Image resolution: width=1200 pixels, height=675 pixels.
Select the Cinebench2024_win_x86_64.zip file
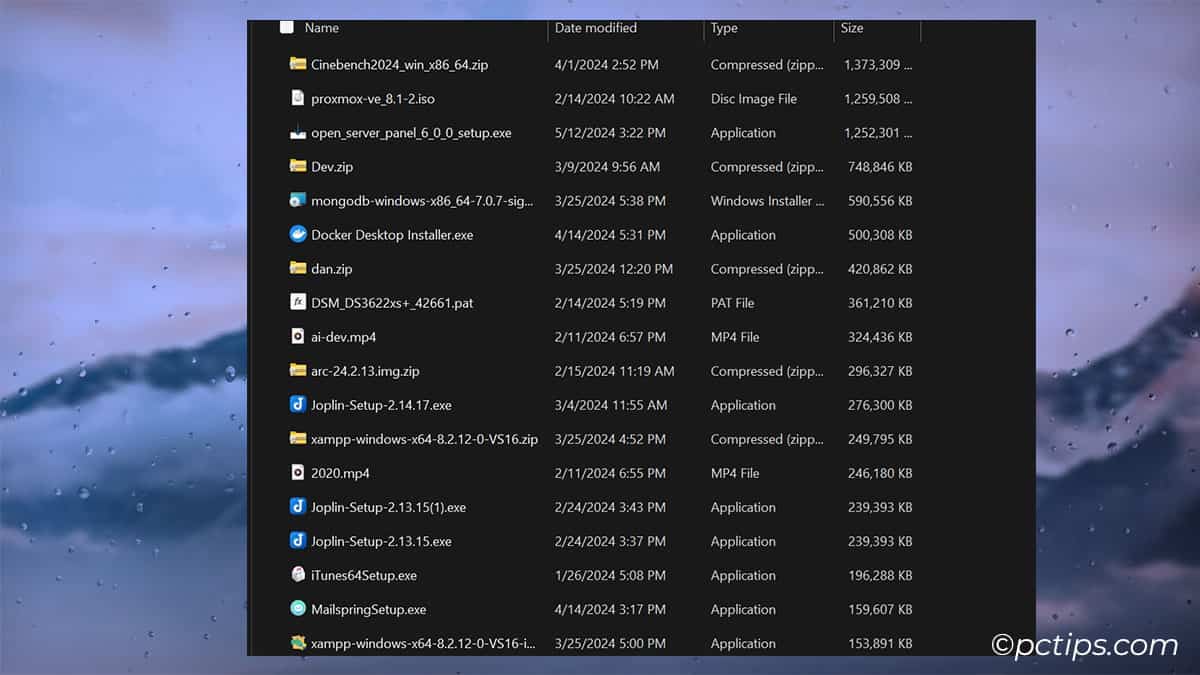click(400, 64)
